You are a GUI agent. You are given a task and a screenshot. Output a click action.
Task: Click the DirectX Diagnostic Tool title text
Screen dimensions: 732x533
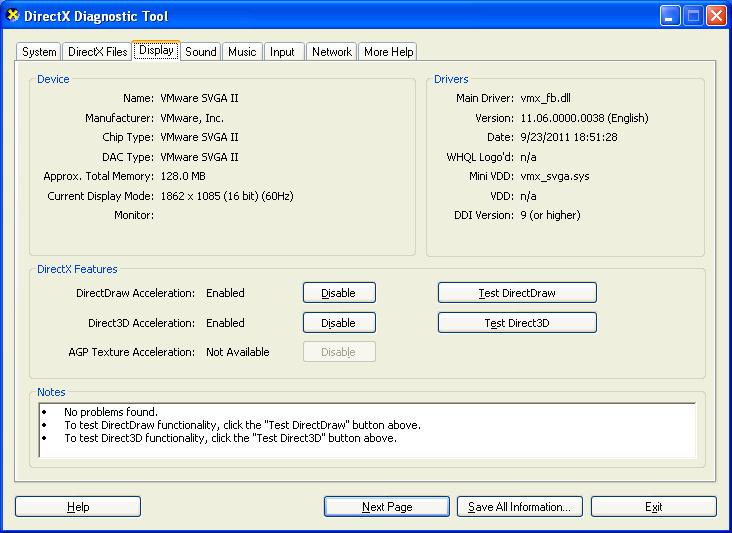[x=96, y=16]
